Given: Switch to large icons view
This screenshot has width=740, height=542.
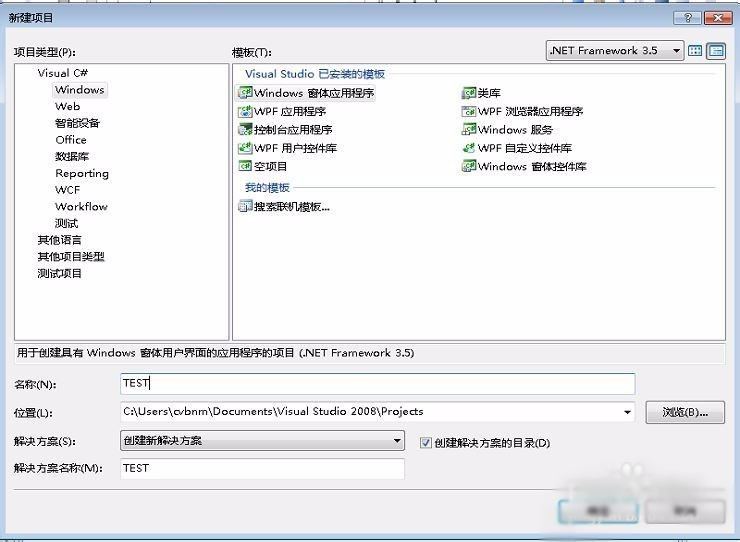Looking at the screenshot, I should pos(695,51).
